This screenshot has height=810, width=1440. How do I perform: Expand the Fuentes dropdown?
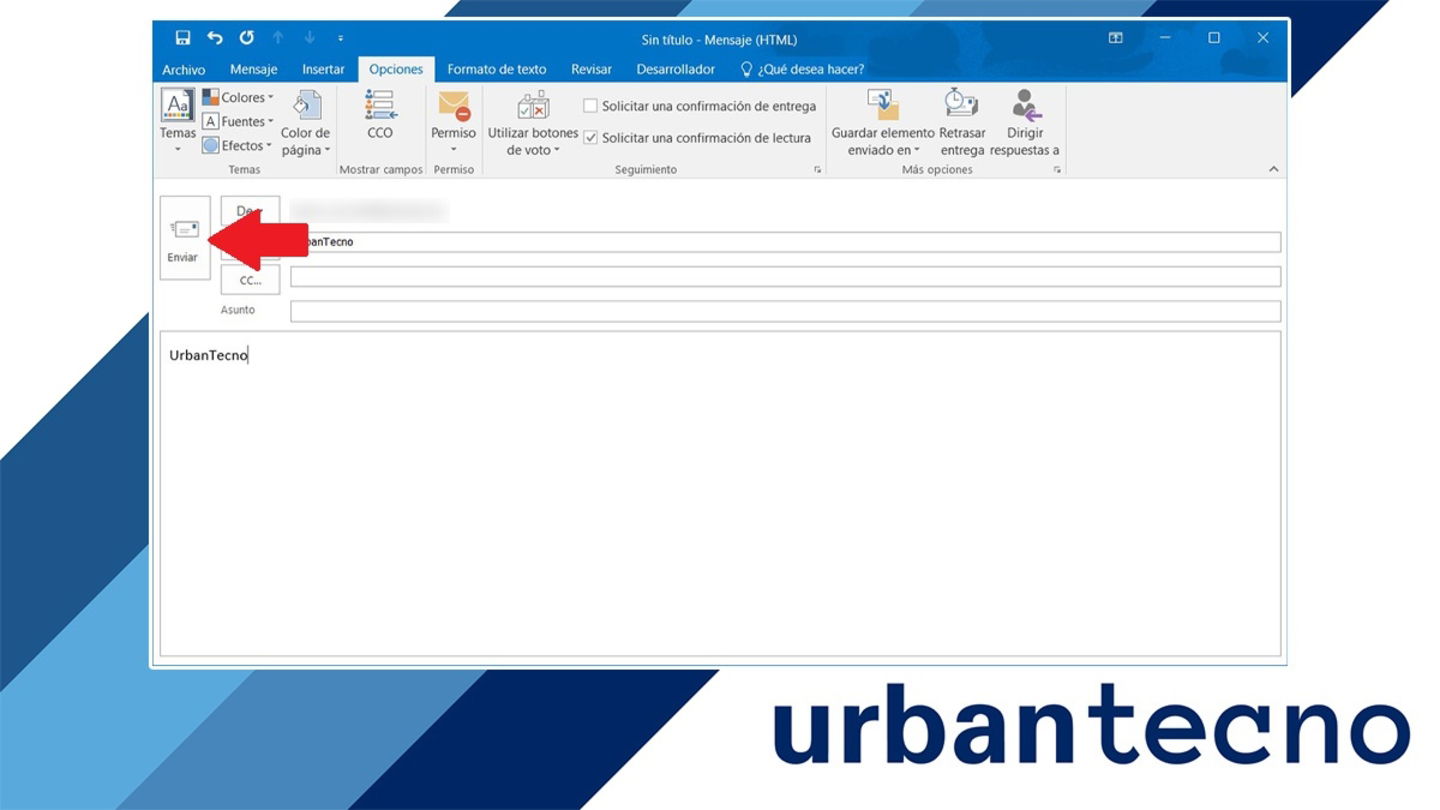(x=238, y=121)
